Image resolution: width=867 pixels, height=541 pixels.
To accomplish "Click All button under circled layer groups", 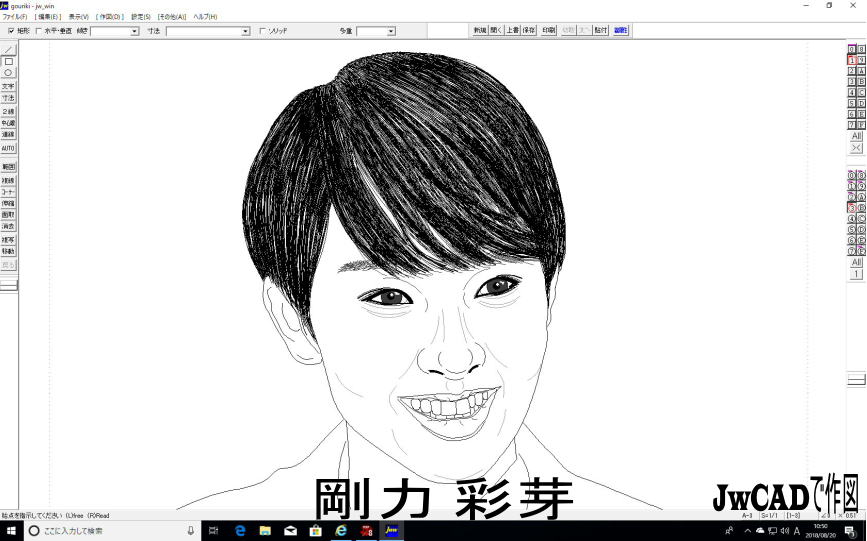I will click(x=856, y=262).
